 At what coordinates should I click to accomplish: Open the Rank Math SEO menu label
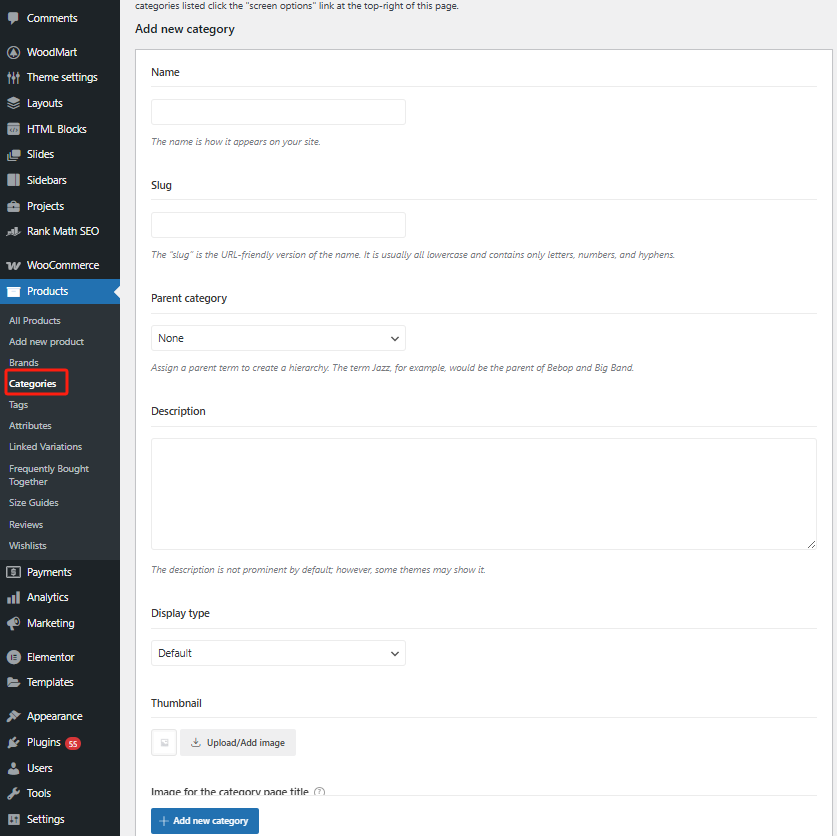click(63, 231)
